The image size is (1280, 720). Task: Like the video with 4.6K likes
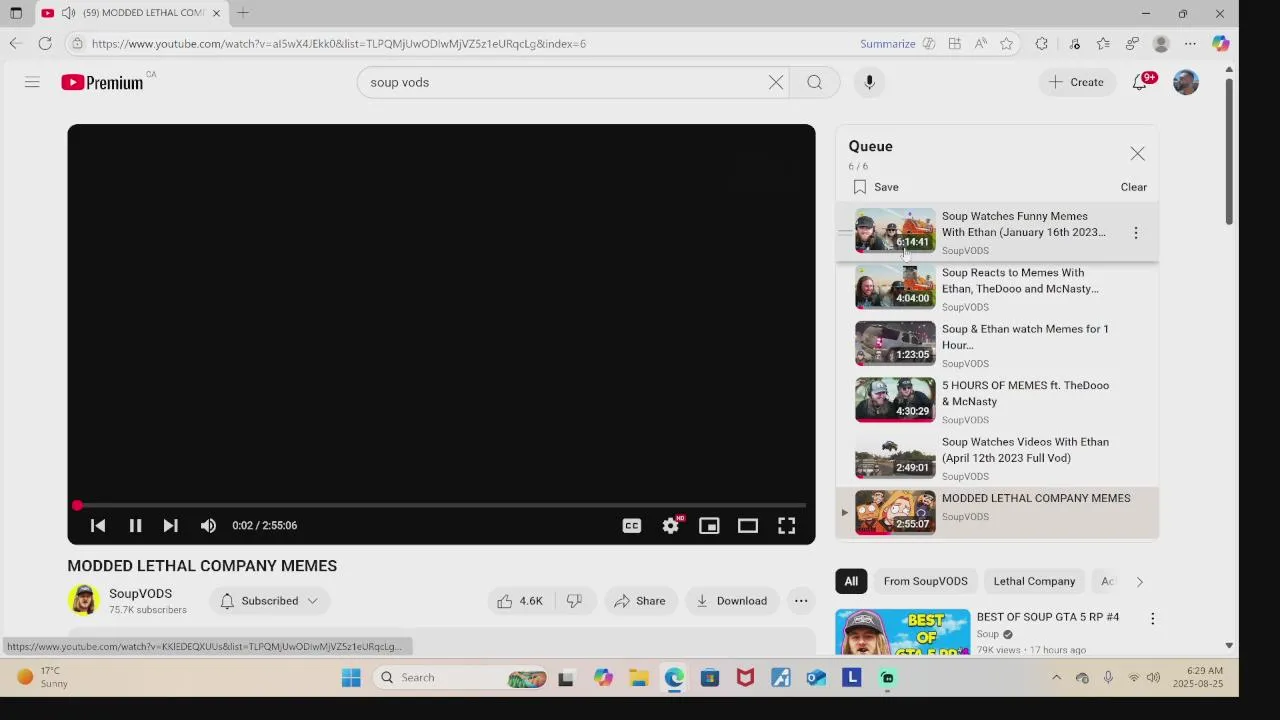click(519, 601)
